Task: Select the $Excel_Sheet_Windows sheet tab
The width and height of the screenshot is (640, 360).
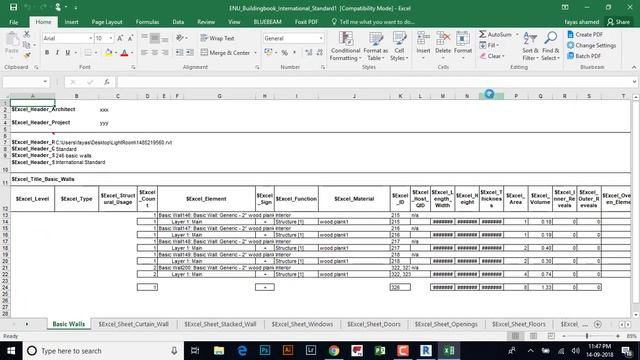Action: pos(302,324)
